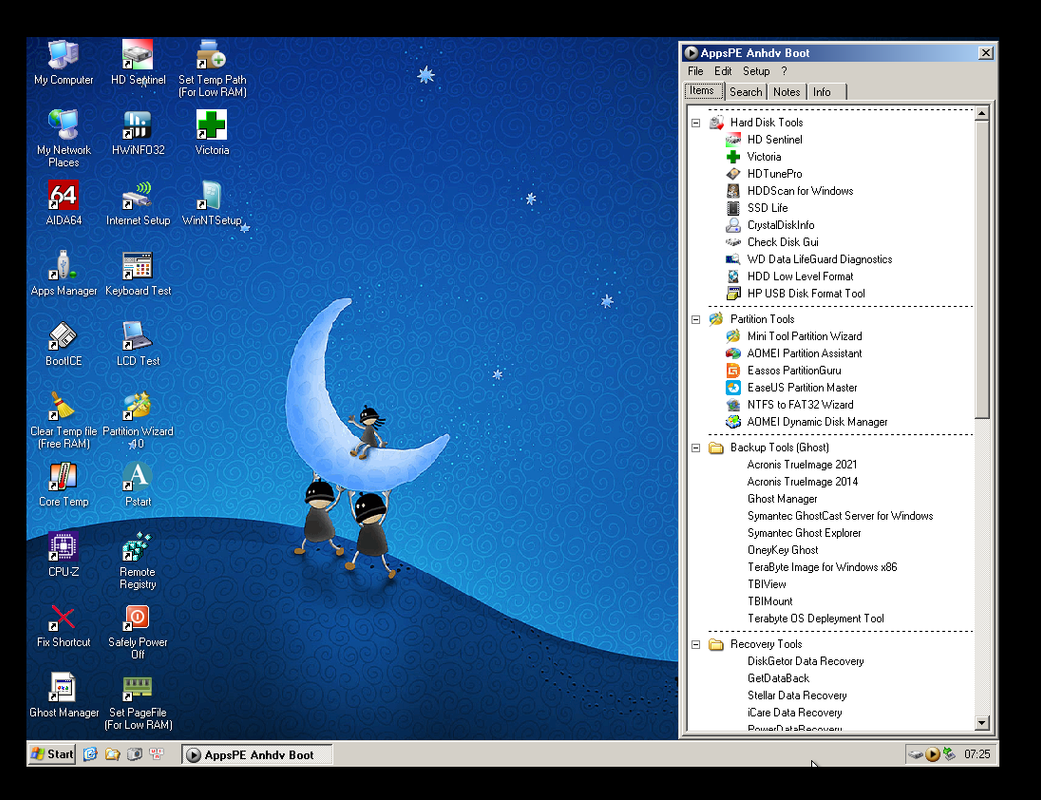The image size is (1041, 800).
Task: Click Safely Power Off desktop icon
Action: (137, 631)
